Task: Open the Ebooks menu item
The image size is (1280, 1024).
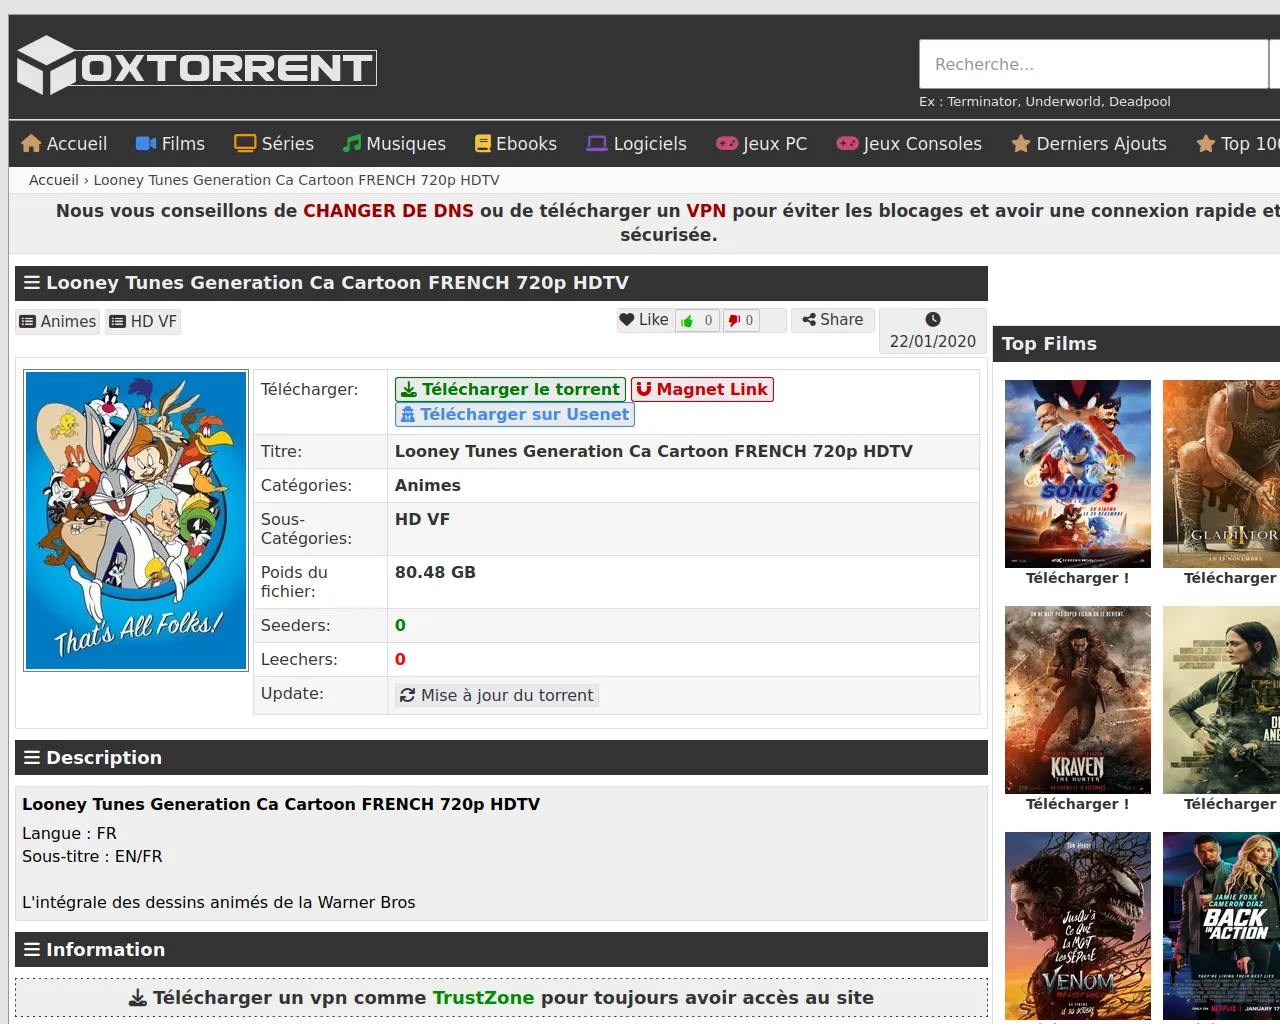Action: pyautogui.click(x=515, y=144)
